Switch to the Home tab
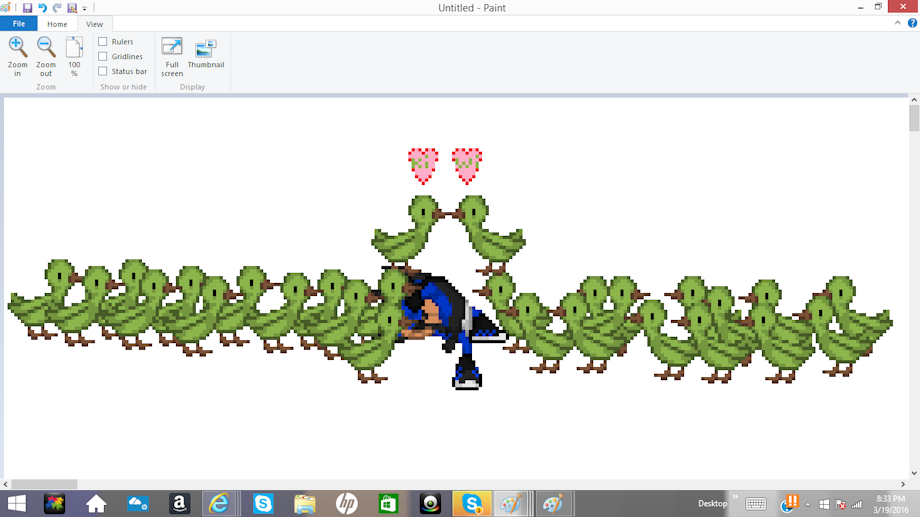The width and height of the screenshot is (920, 517). coord(57,24)
